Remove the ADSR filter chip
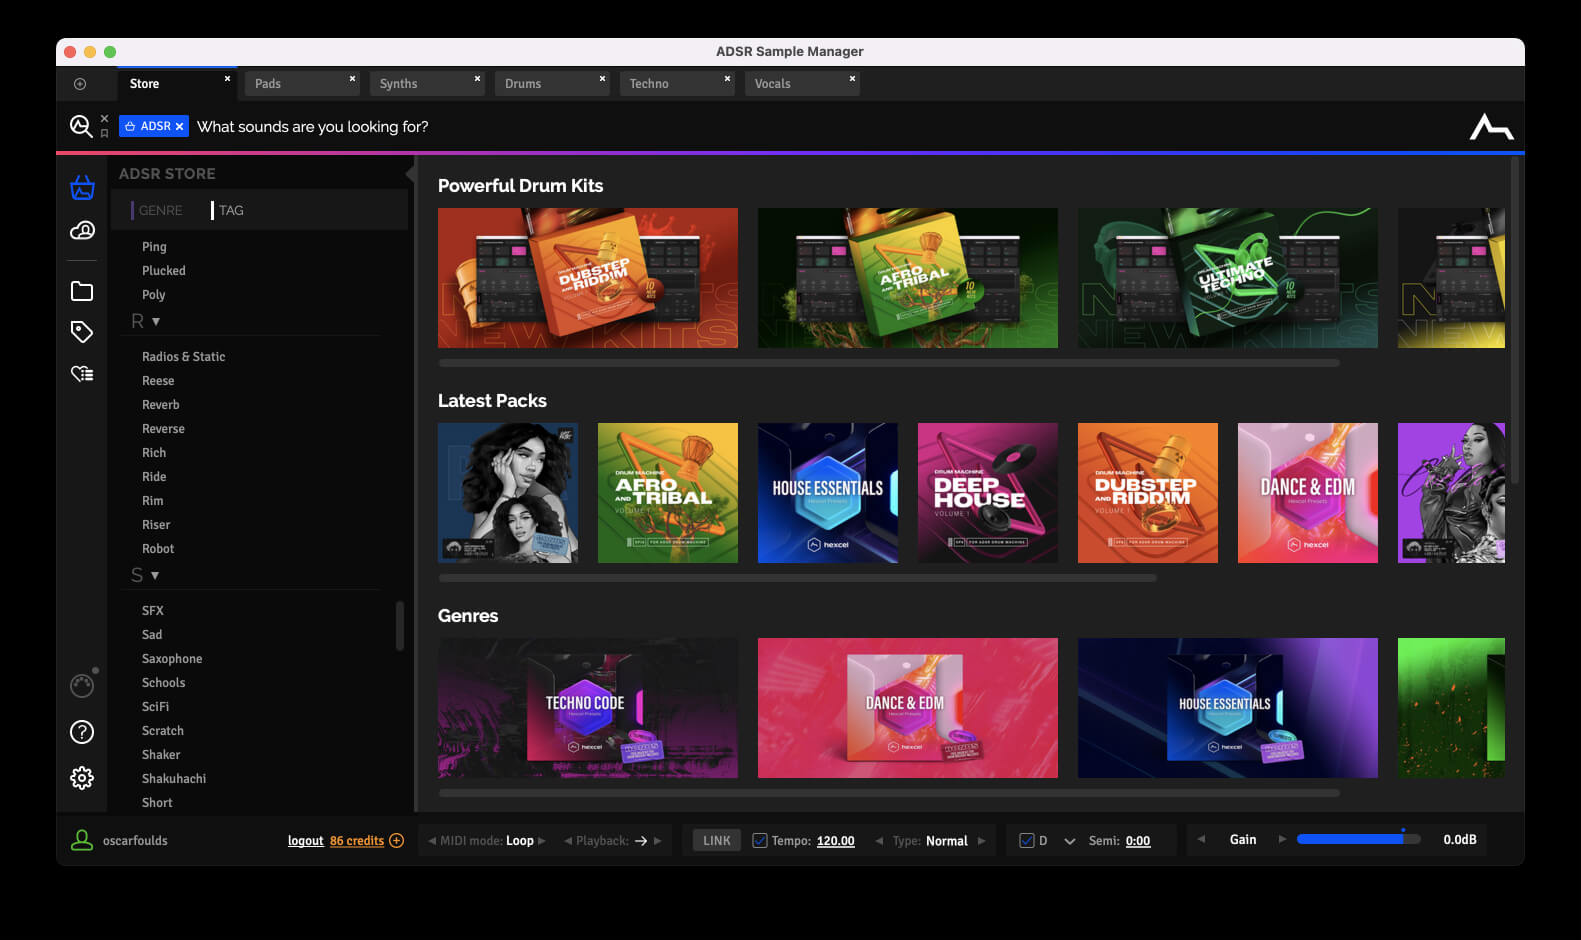This screenshot has height=940, width=1581. (x=179, y=126)
